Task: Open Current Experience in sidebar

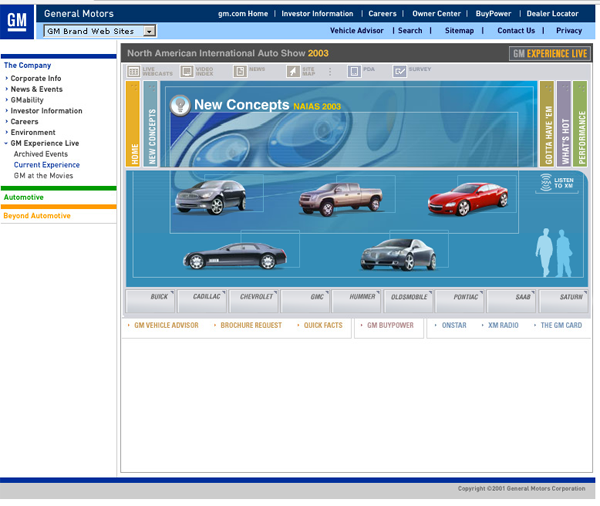Action: pyautogui.click(x=47, y=165)
